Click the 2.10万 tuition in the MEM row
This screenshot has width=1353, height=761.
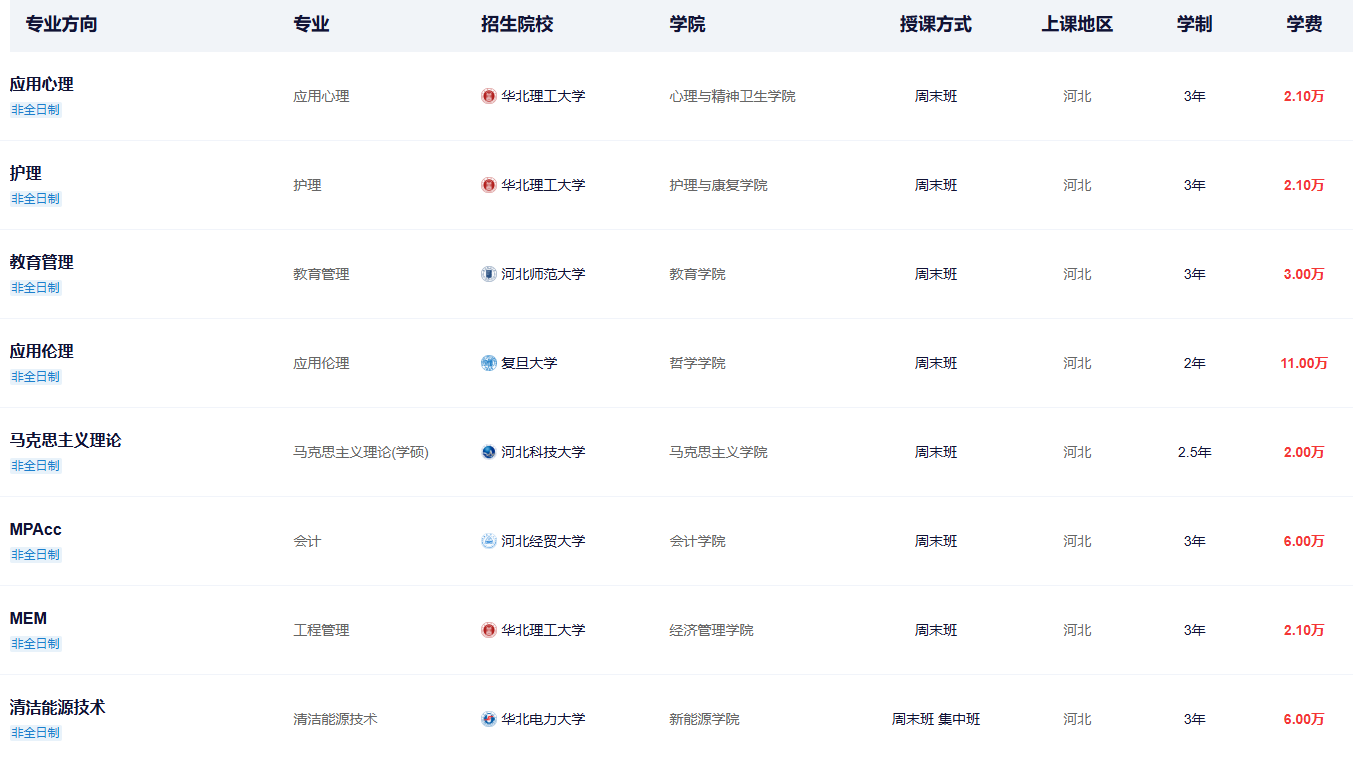point(1304,630)
